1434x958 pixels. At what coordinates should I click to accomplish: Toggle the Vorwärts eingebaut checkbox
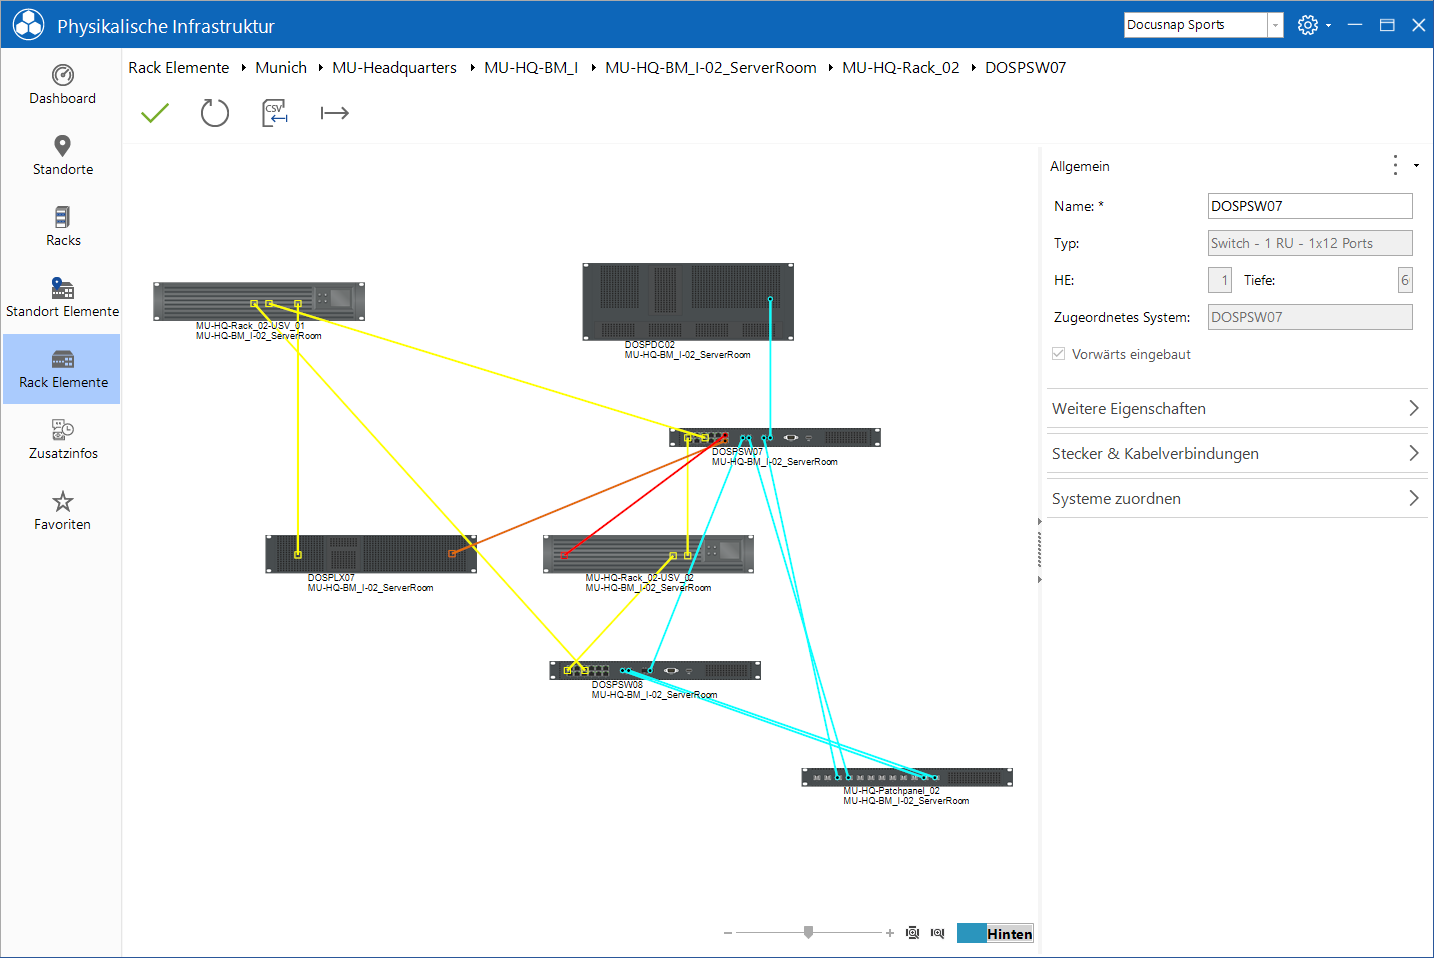pos(1059,354)
